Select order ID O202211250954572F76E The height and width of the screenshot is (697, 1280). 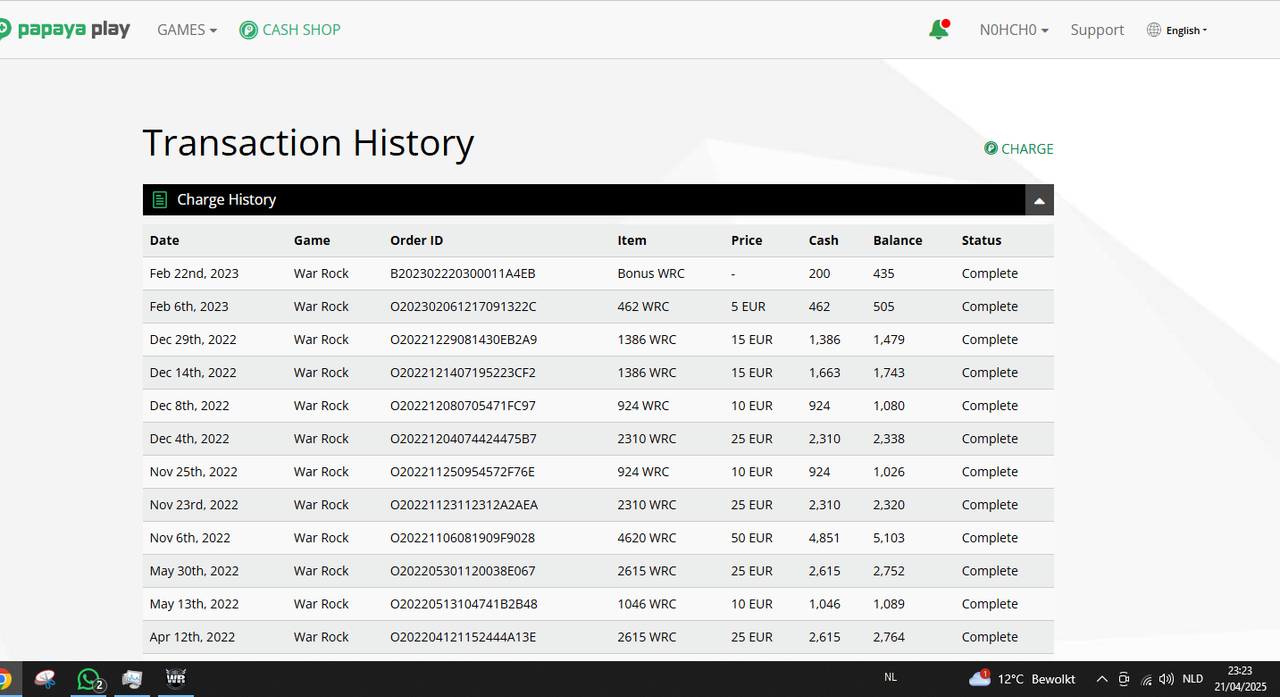pyautogui.click(x=462, y=471)
